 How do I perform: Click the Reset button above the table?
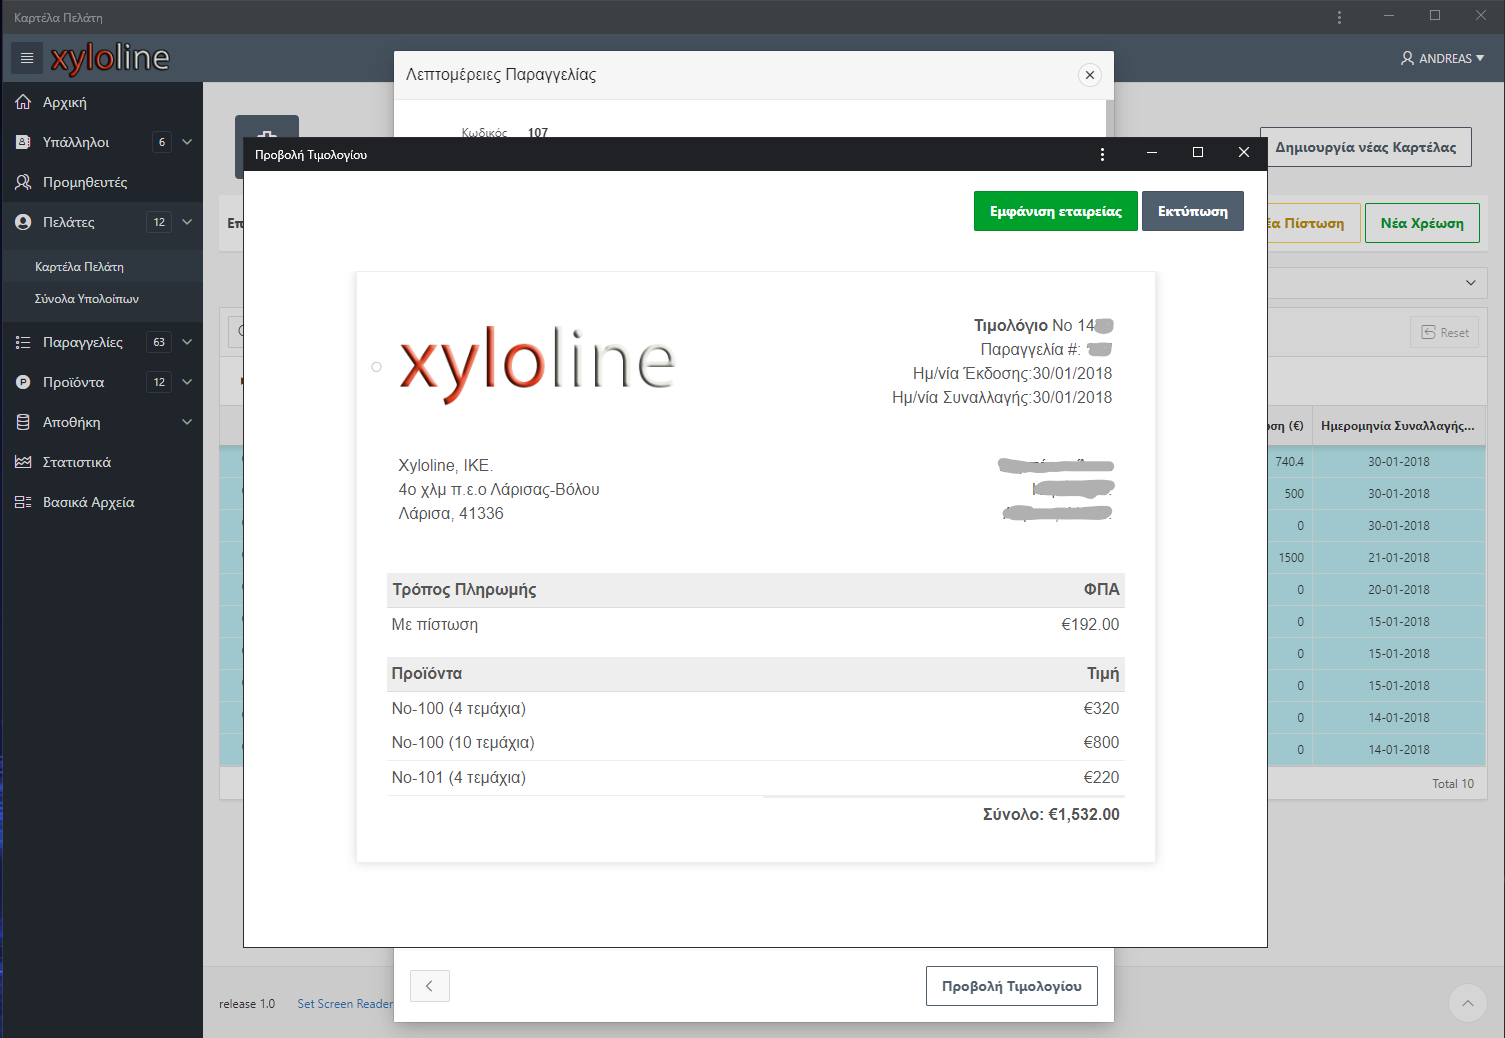1445,333
